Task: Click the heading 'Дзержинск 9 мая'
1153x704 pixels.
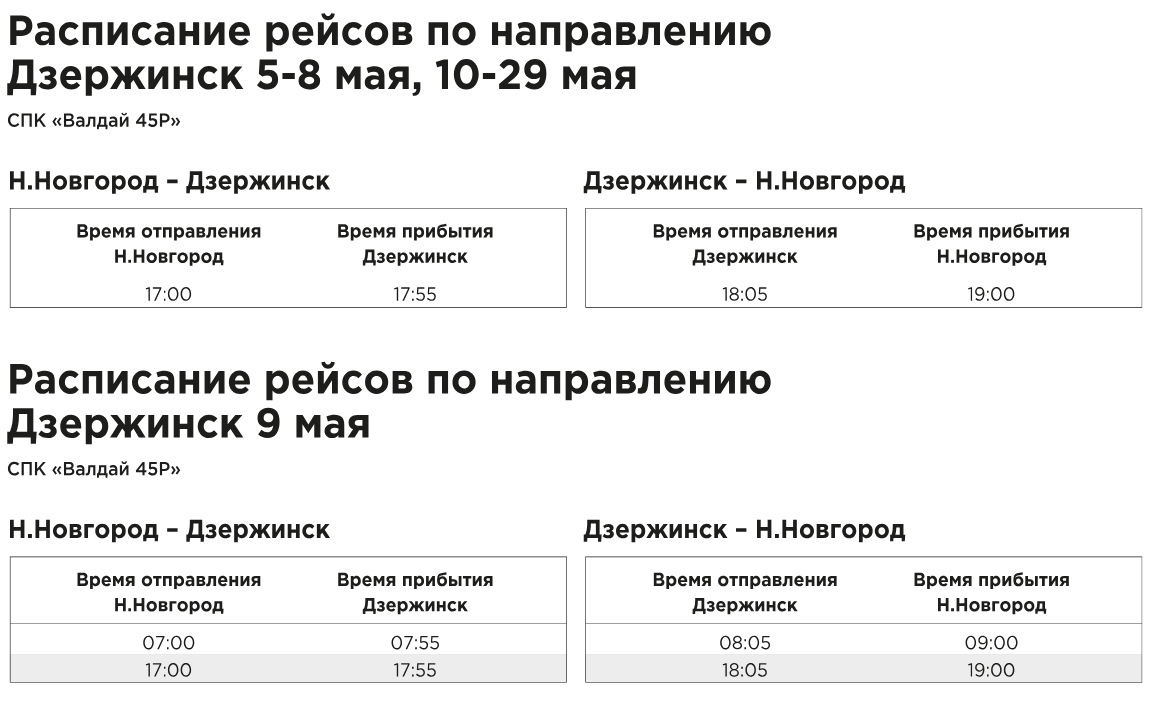Action: click(x=188, y=424)
